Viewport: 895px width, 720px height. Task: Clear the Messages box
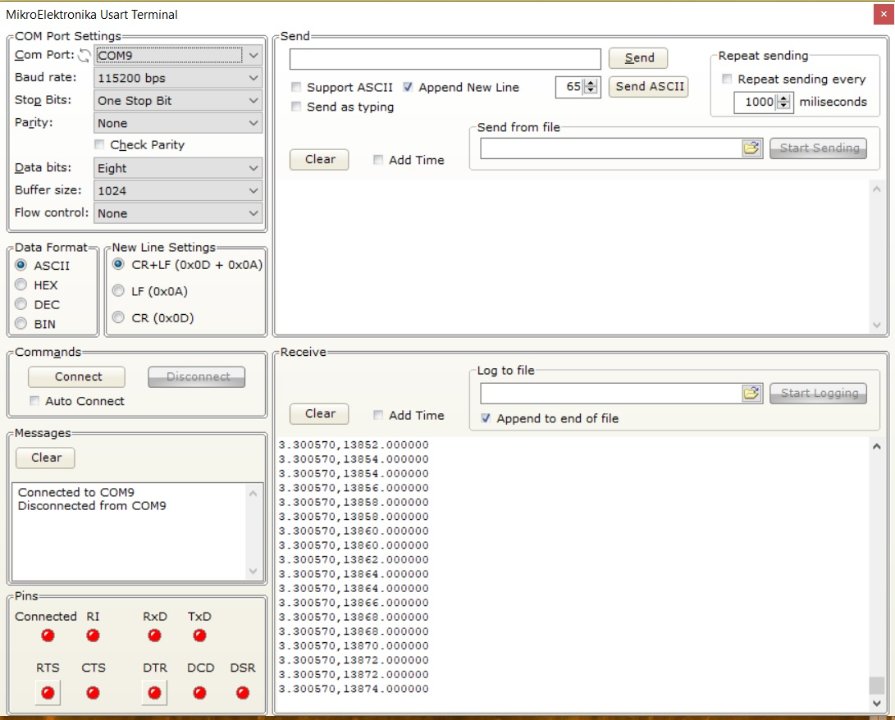pos(46,457)
